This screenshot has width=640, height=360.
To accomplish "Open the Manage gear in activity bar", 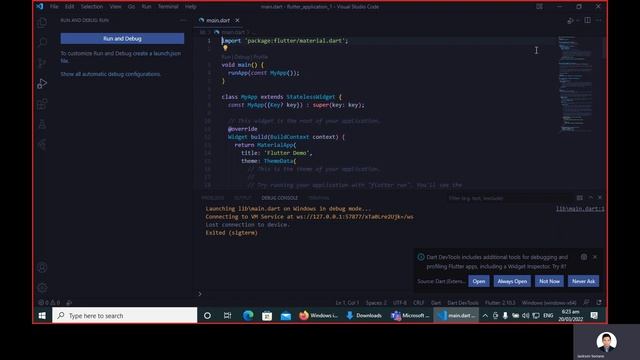I will click(x=42, y=288).
